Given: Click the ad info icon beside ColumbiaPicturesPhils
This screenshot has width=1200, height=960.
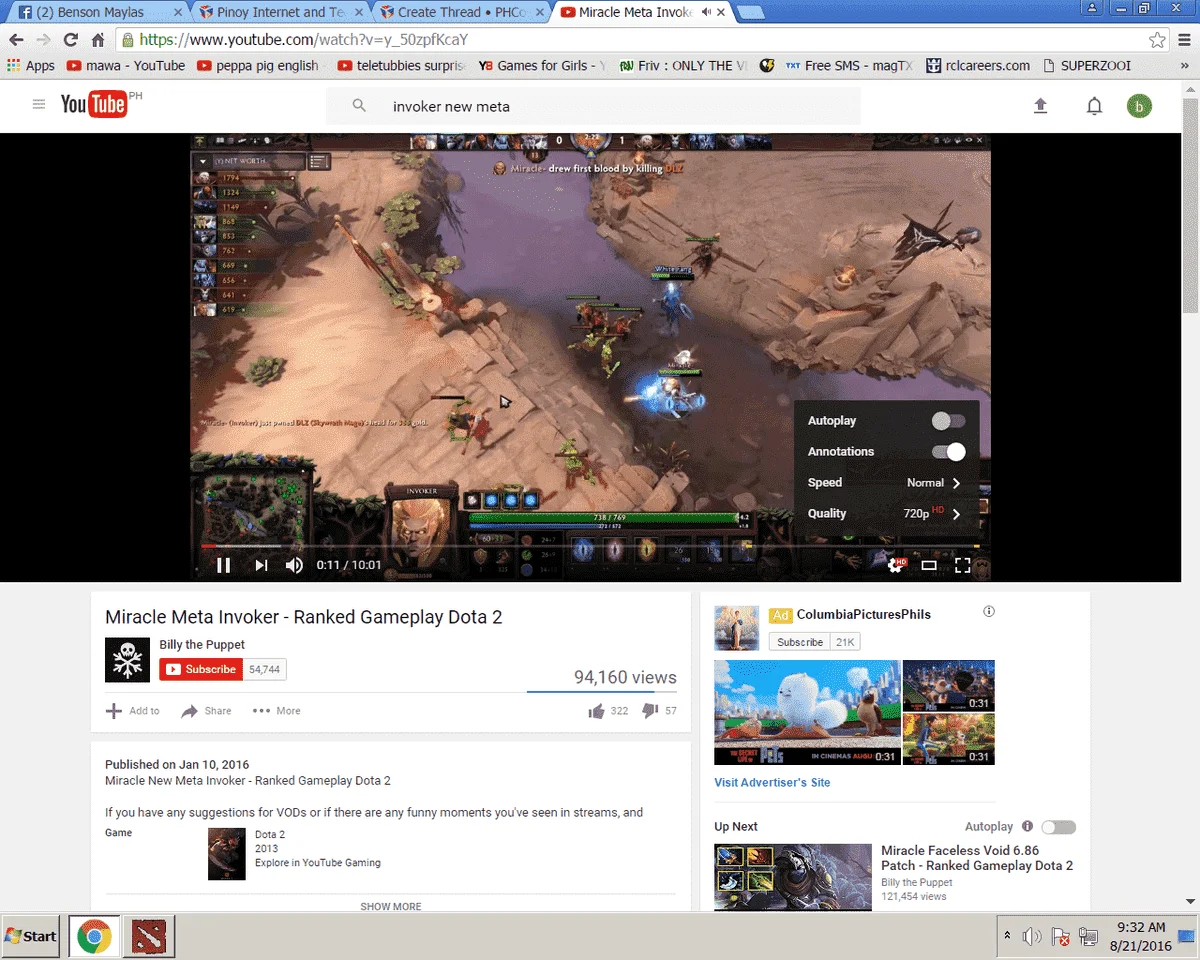Looking at the screenshot, I should click(989, 611).
